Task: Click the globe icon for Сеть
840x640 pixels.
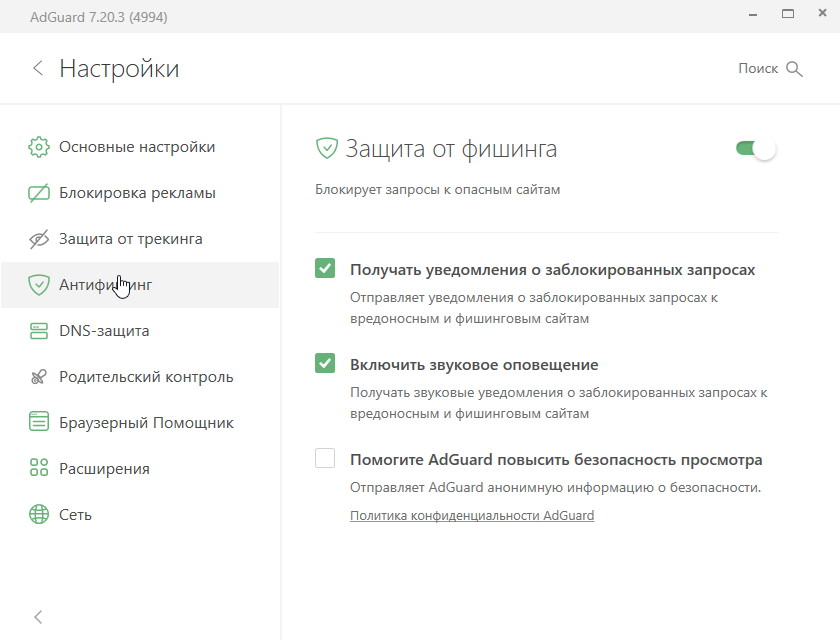Action: [x=39, y=514]
